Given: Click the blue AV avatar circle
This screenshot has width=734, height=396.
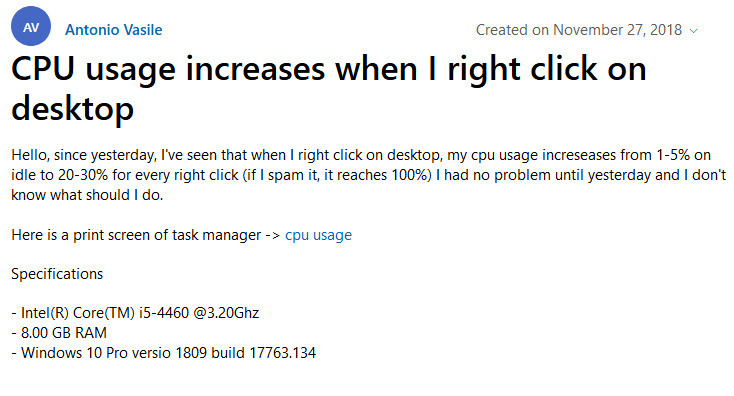Looking at the screenshot, I should 31,26.
